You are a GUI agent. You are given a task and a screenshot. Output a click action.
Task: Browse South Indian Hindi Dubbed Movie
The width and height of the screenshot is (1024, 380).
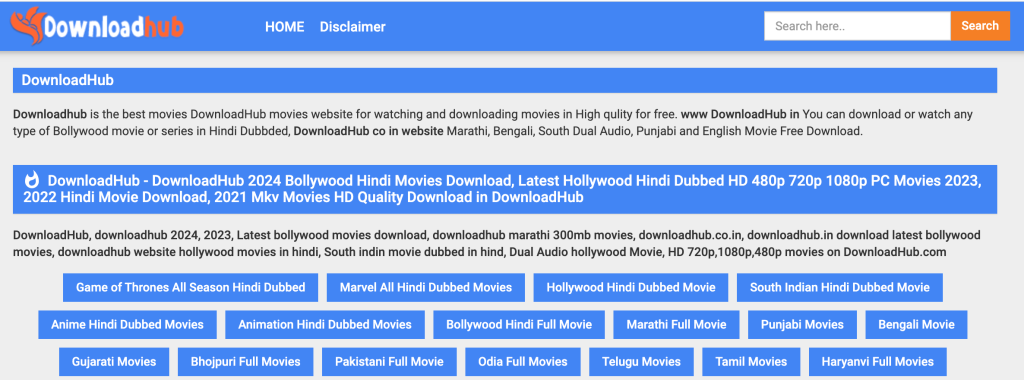[840, 287]
